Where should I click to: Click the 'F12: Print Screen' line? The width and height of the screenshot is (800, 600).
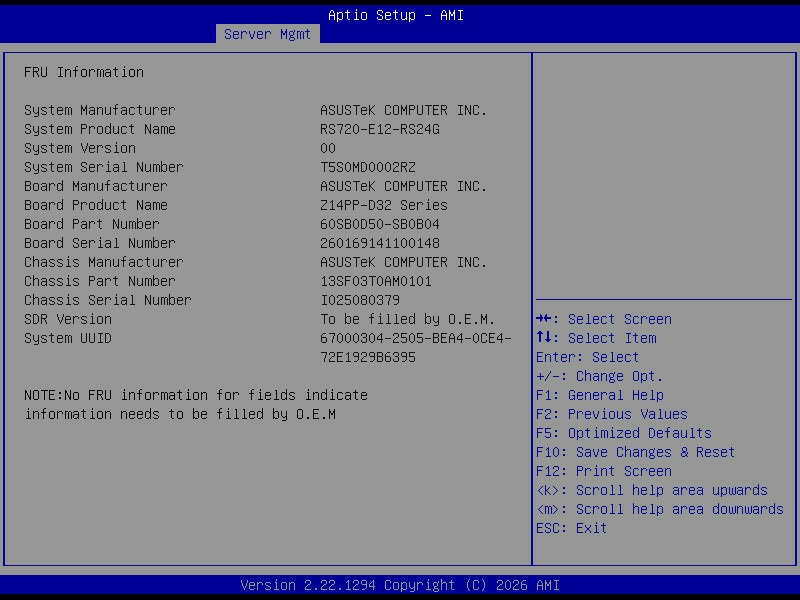coord(604,471)
